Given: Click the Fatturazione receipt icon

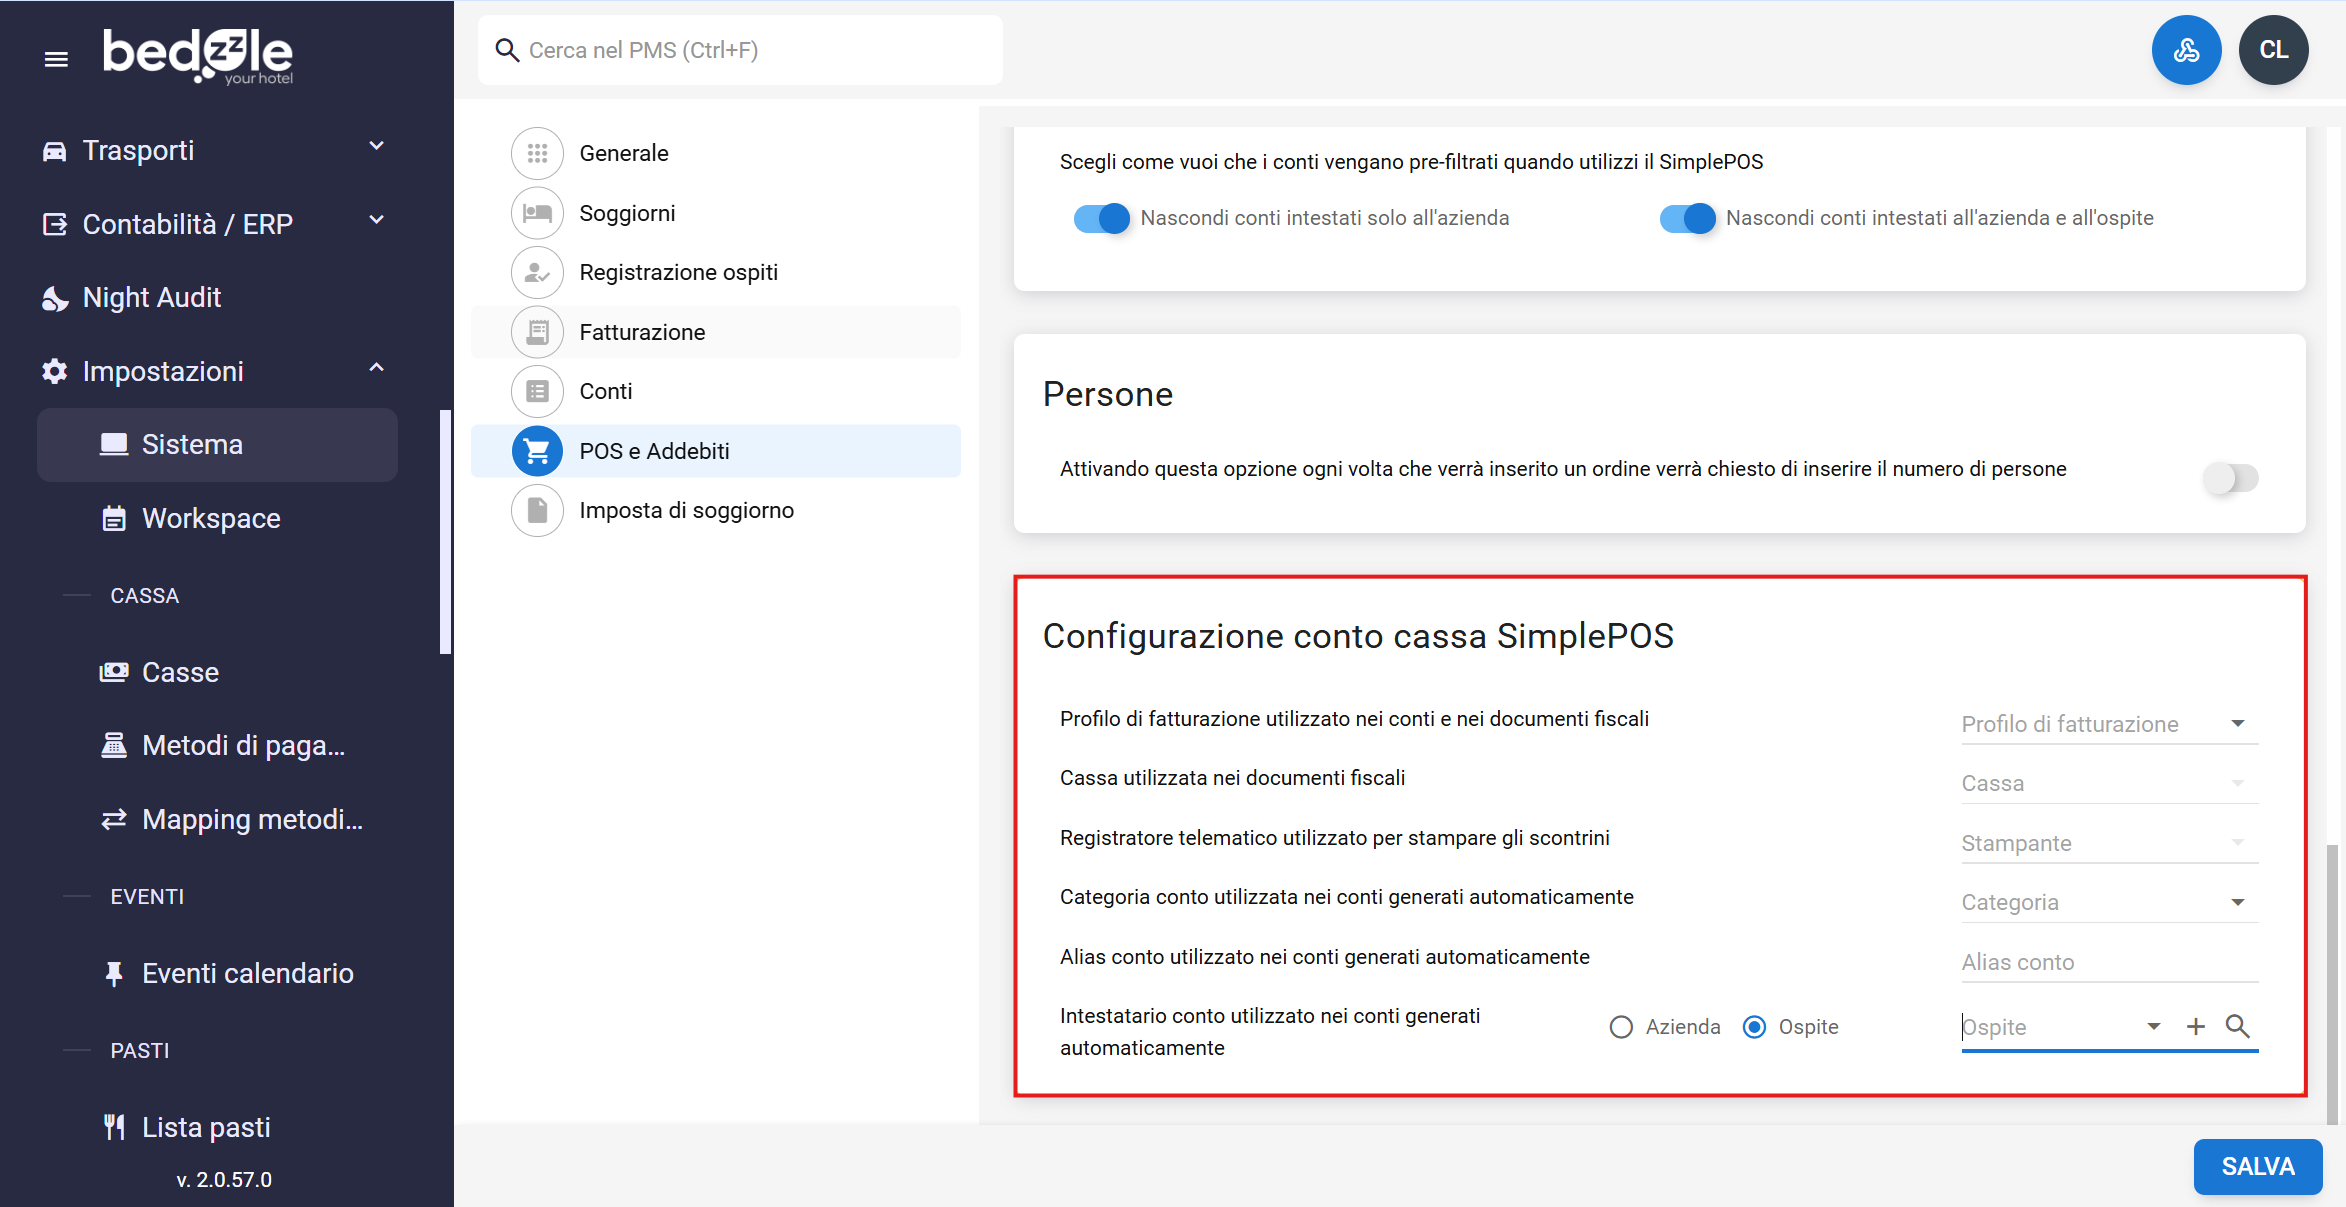Looking at the screenshot, I should point(537,332).
